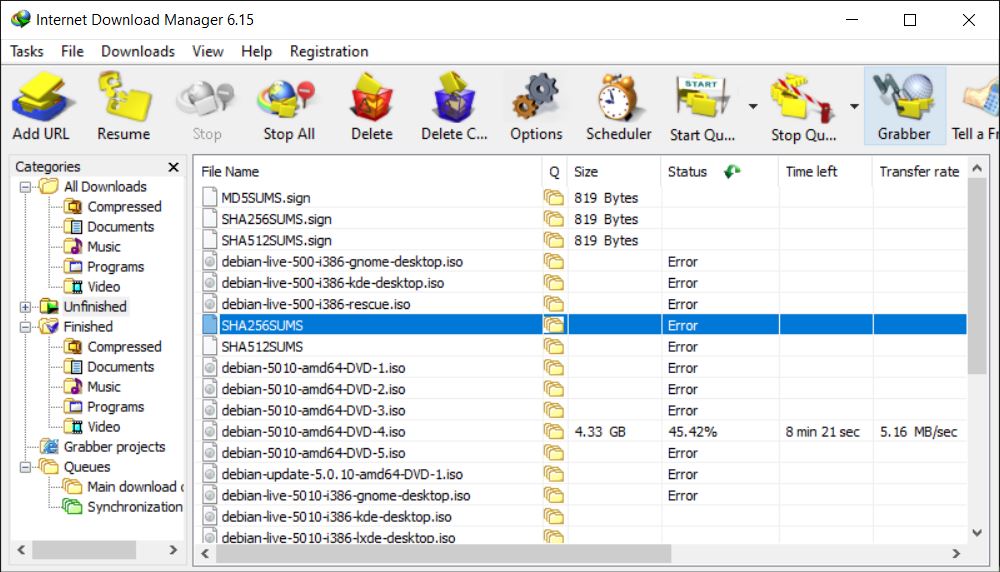The height and width of the screenshot is (572, 1000).
Task: Click the Delete Completed toolbar icon
Action: pos(454,98)
